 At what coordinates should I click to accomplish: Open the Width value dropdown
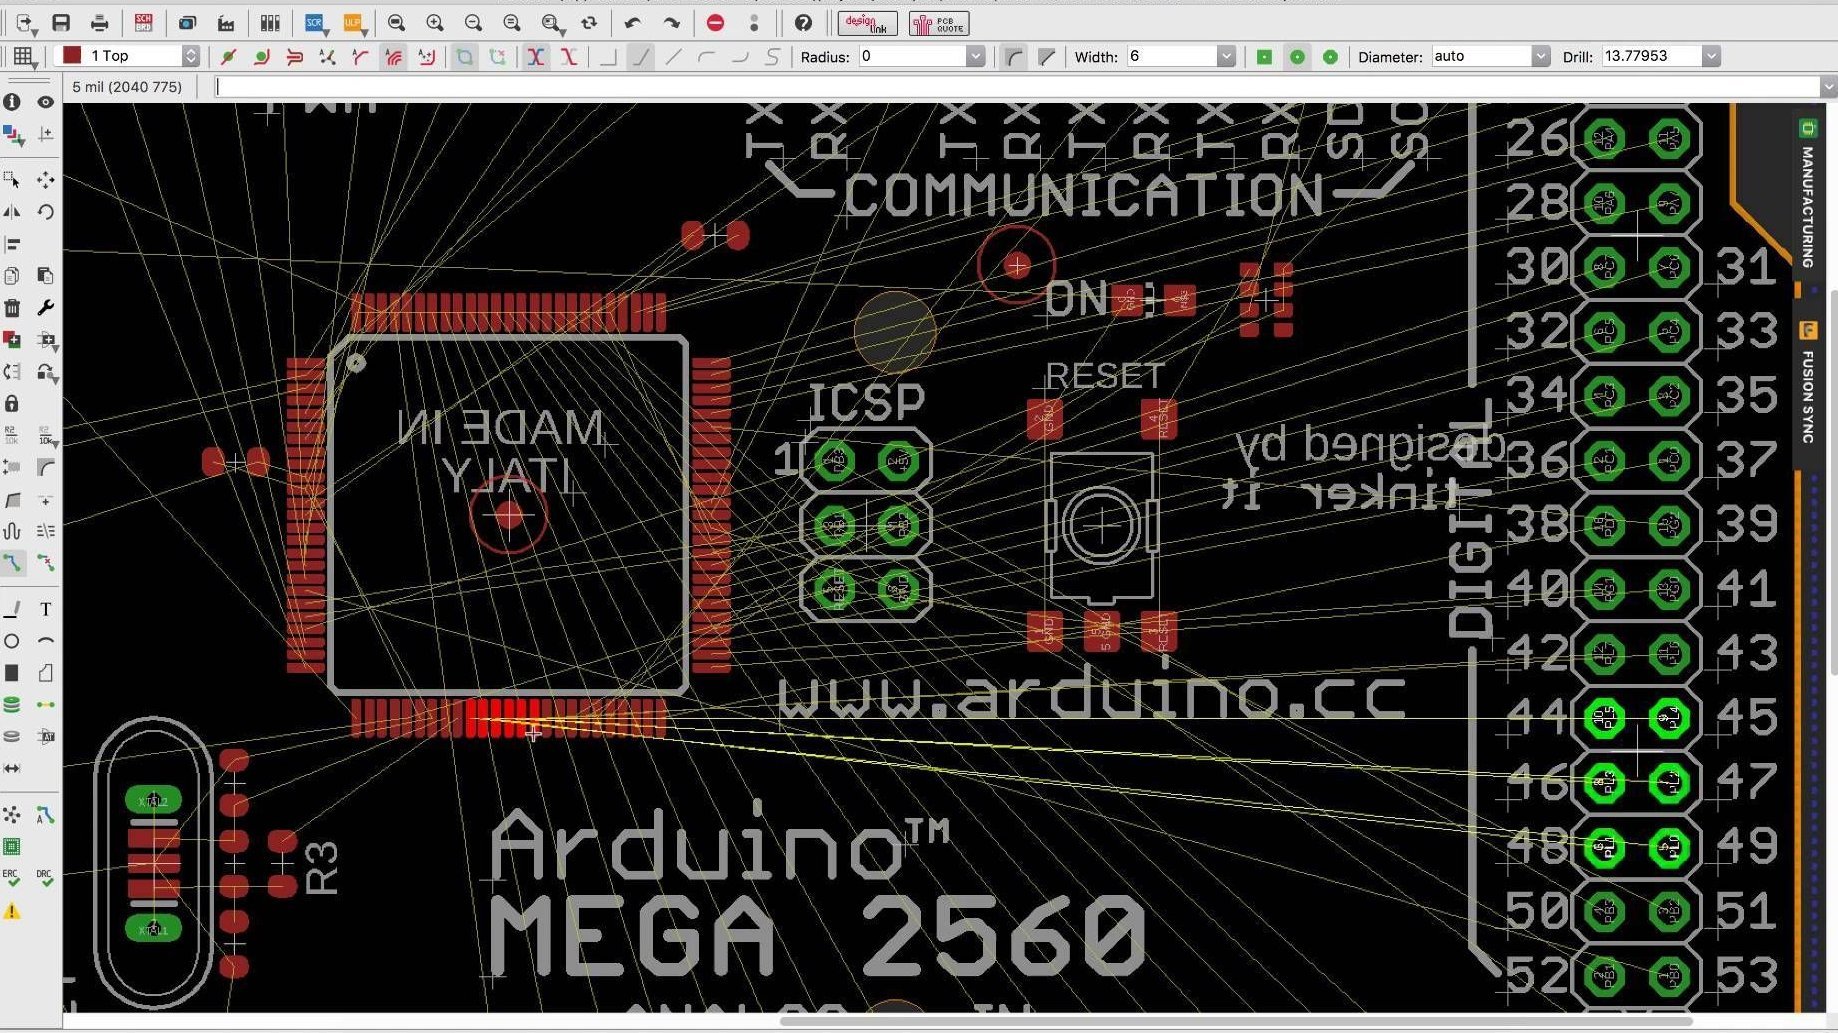[x=1226, y=56]
